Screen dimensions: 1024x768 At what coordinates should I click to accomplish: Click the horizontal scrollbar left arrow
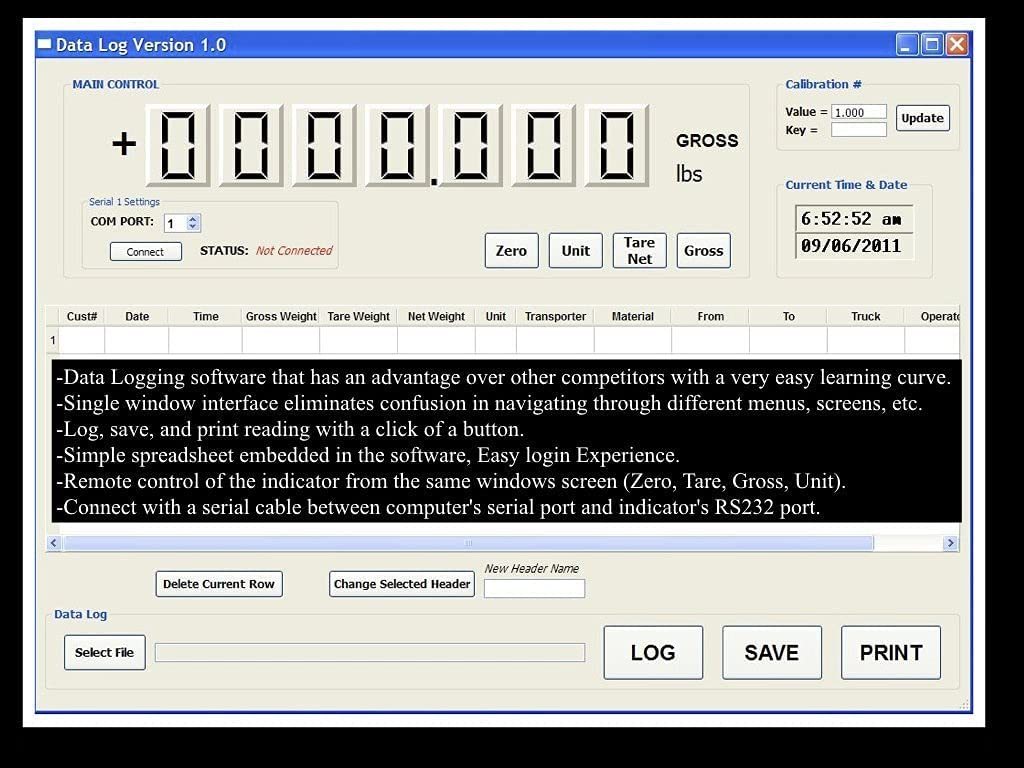click(x=55, y=543)
